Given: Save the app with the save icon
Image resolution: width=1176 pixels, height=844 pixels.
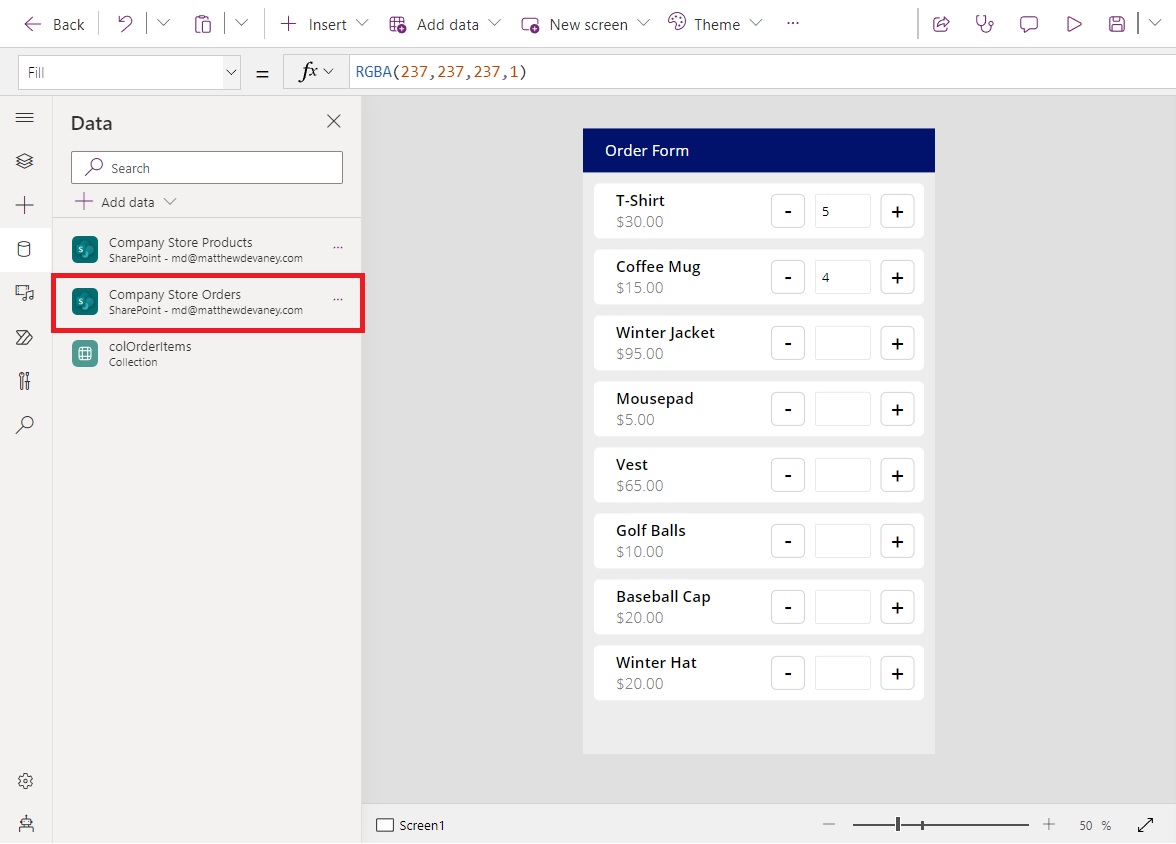Looking at the screenshot, I should 1117,23.
